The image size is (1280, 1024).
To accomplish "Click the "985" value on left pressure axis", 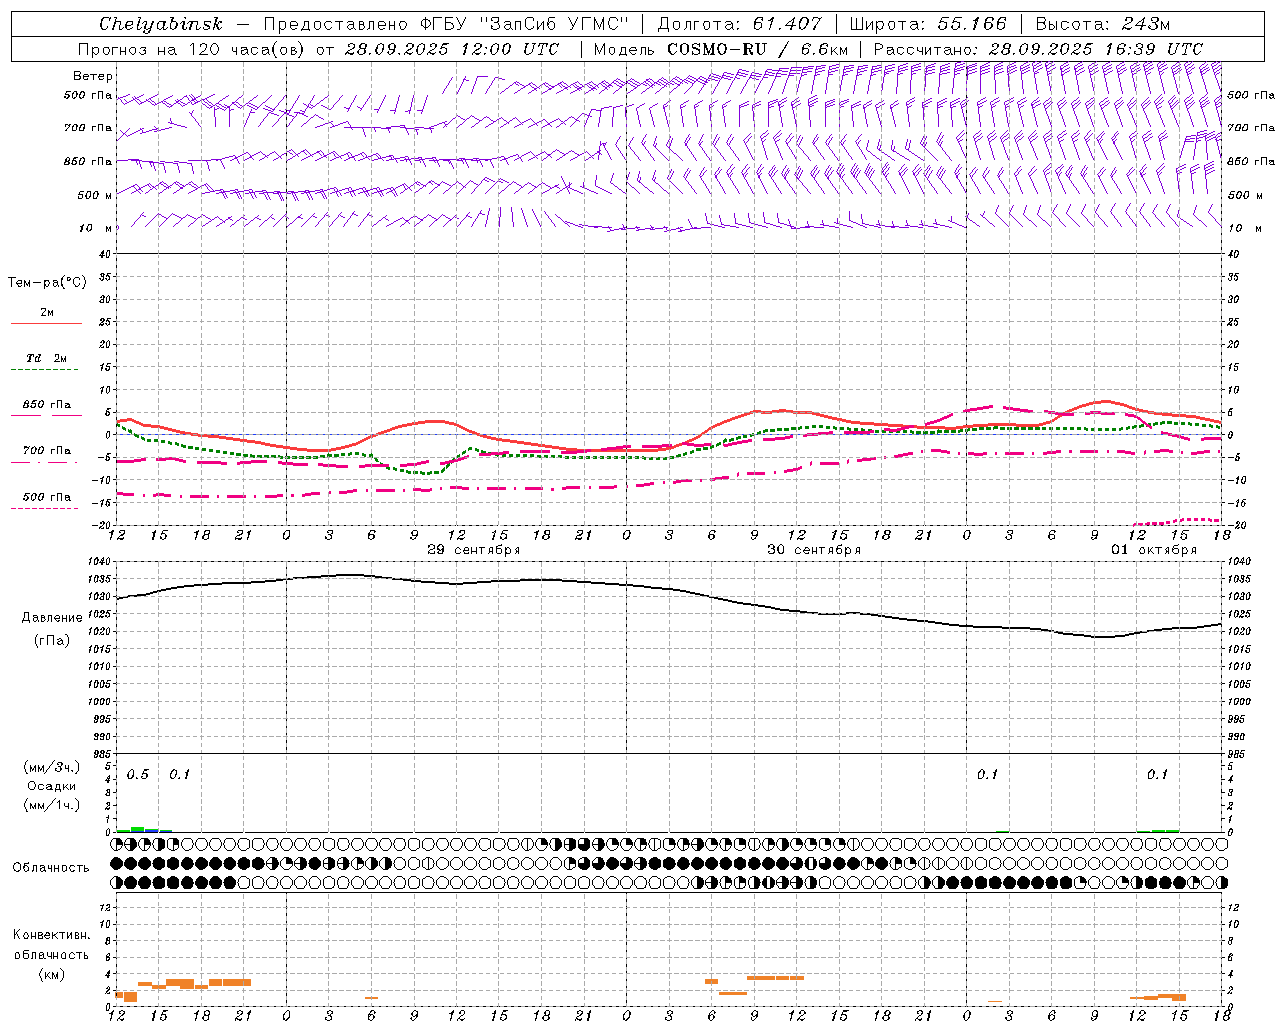I will [103, 754].
